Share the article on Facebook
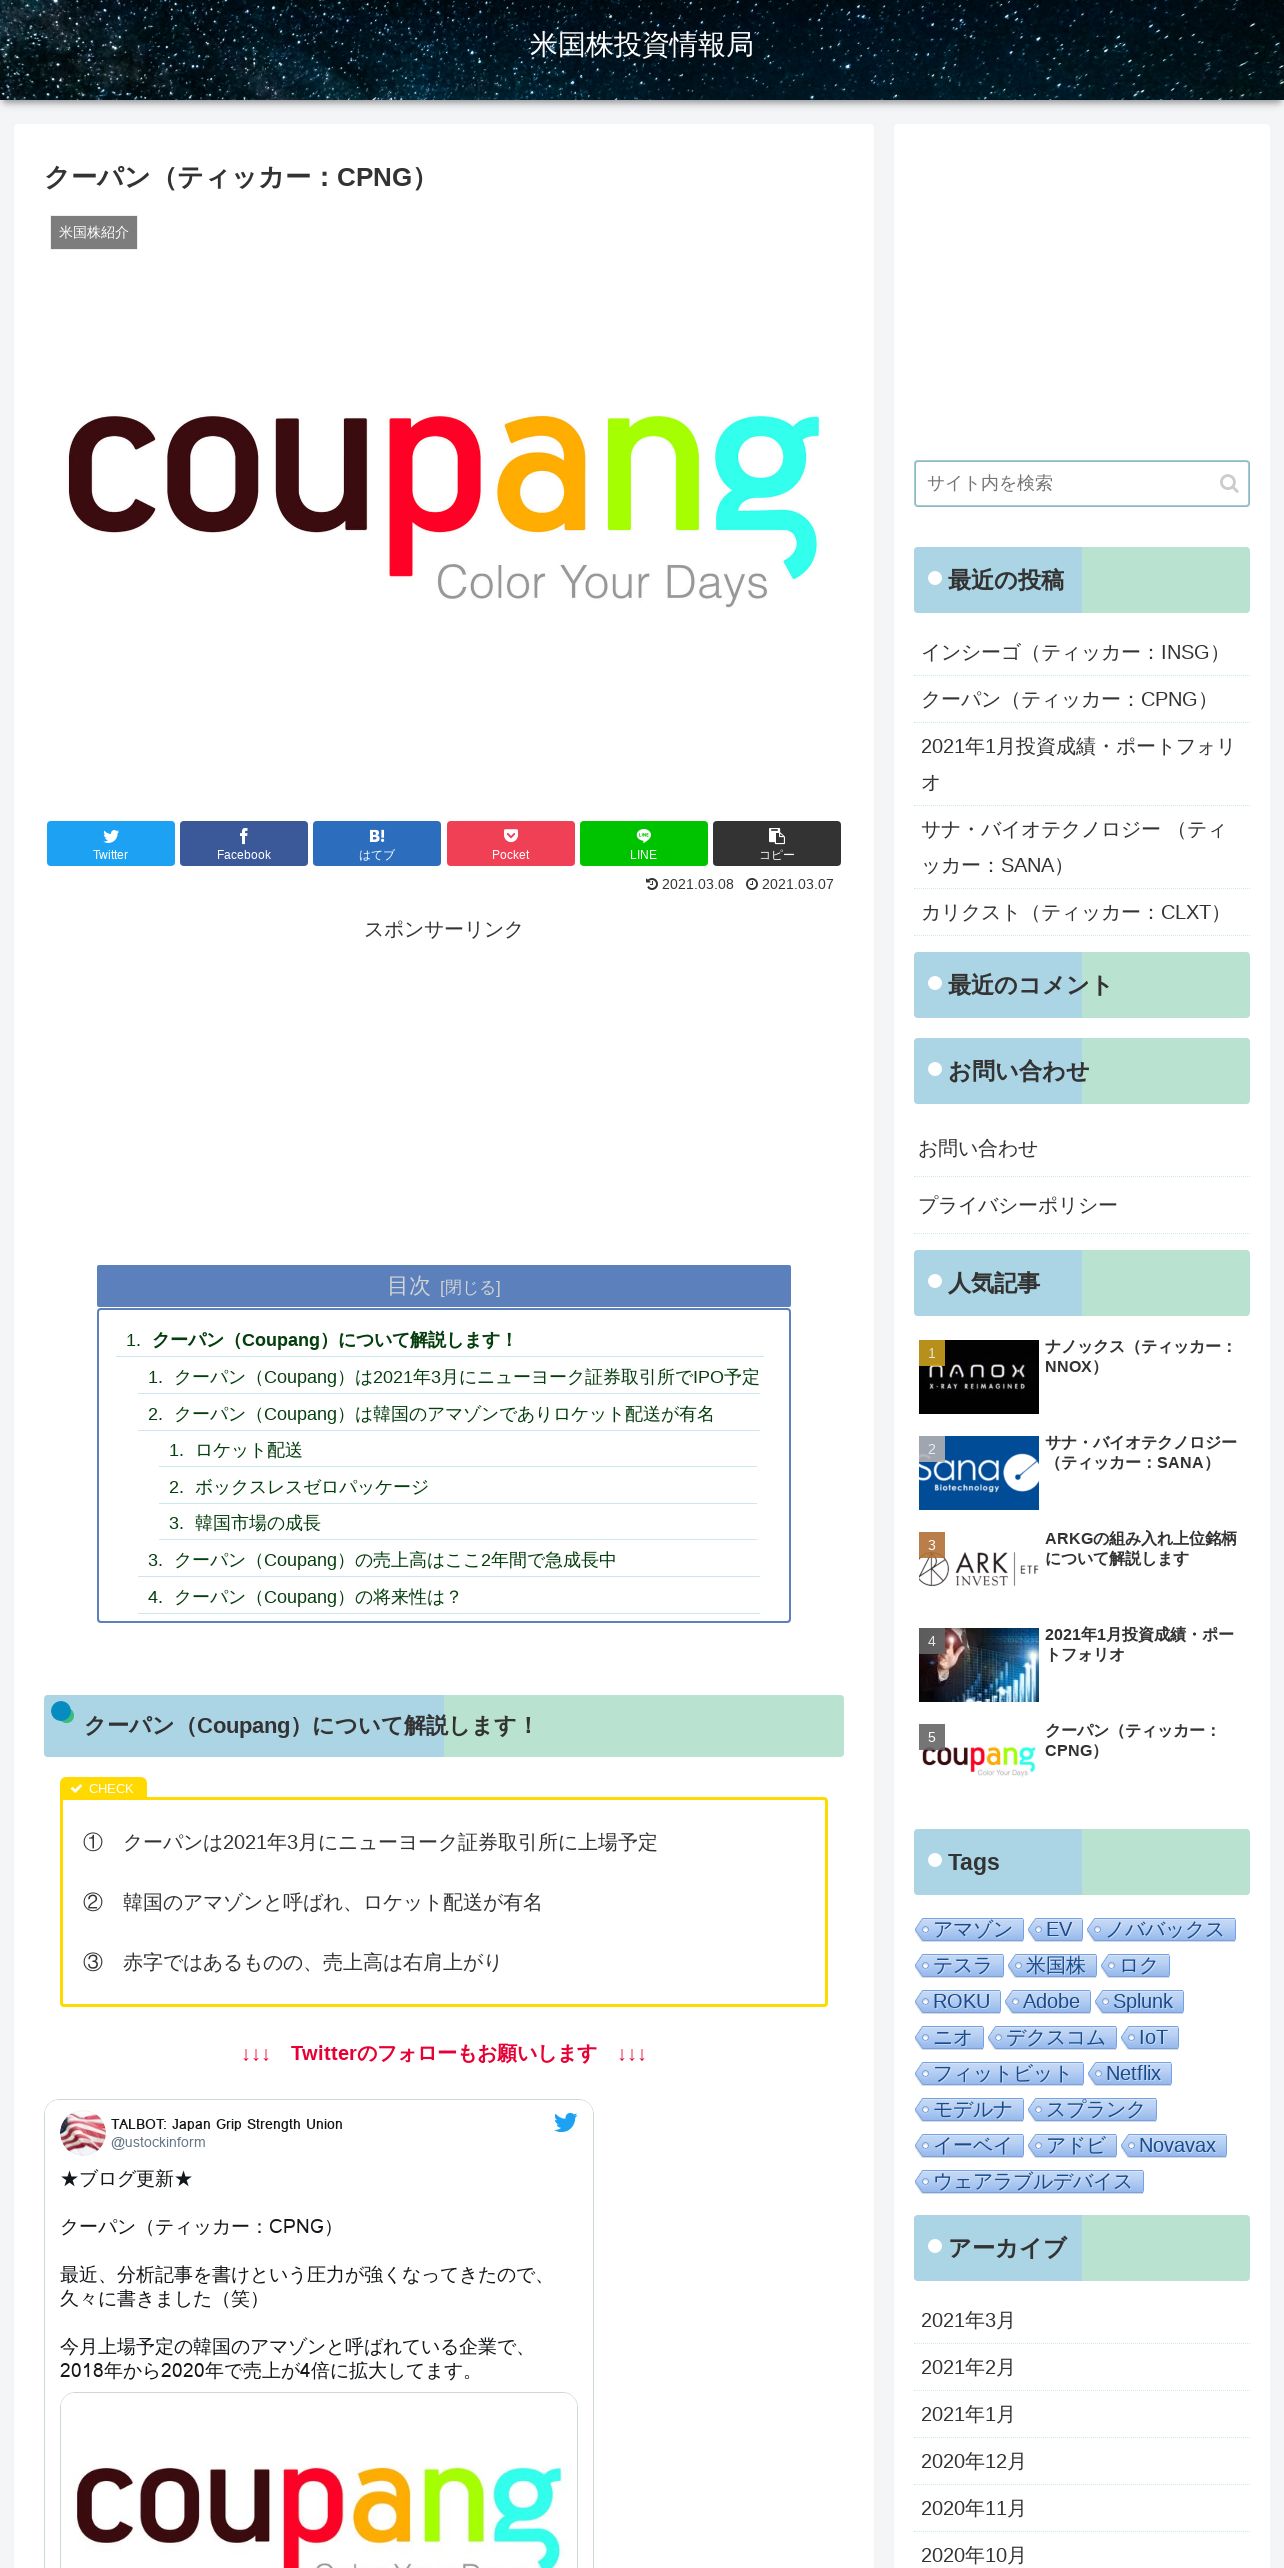Image resolution: width=1284 pixels, height=2568 pixels. [x=244, y=843]
